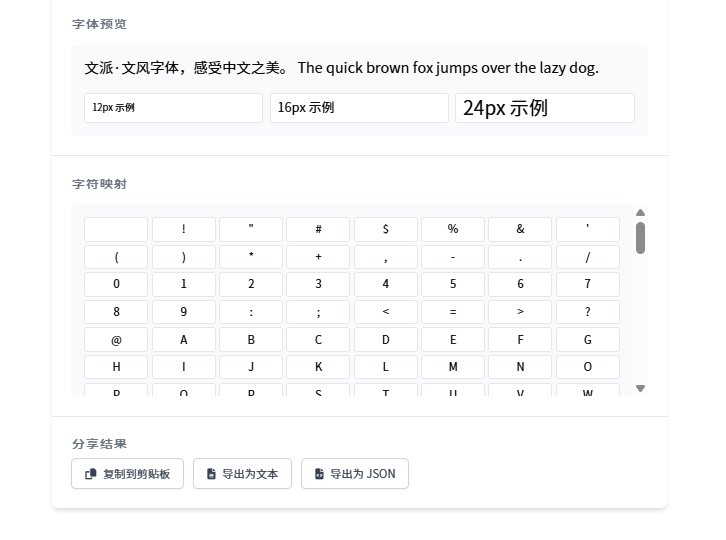The width and height of the screenshot is (726, 540).
Task: Select the letter A character cell
Action: 183,340
